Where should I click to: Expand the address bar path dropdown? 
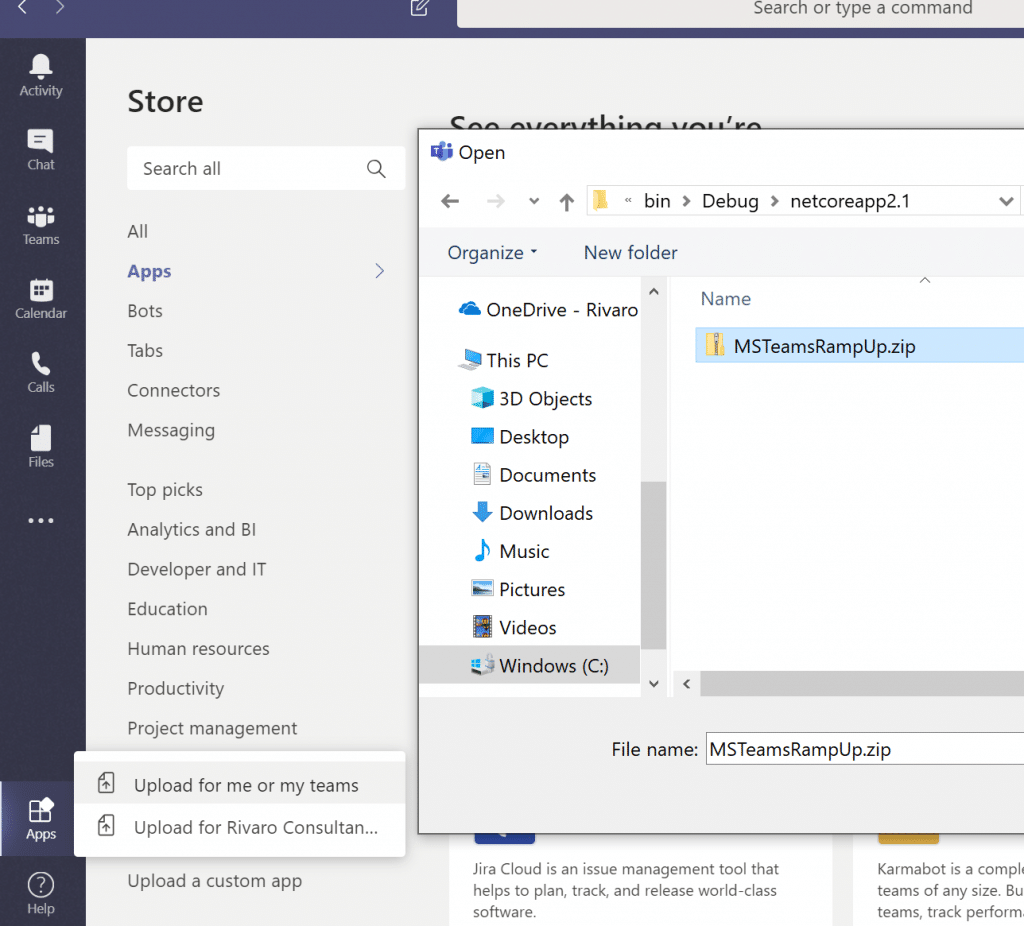(1006, 202)
